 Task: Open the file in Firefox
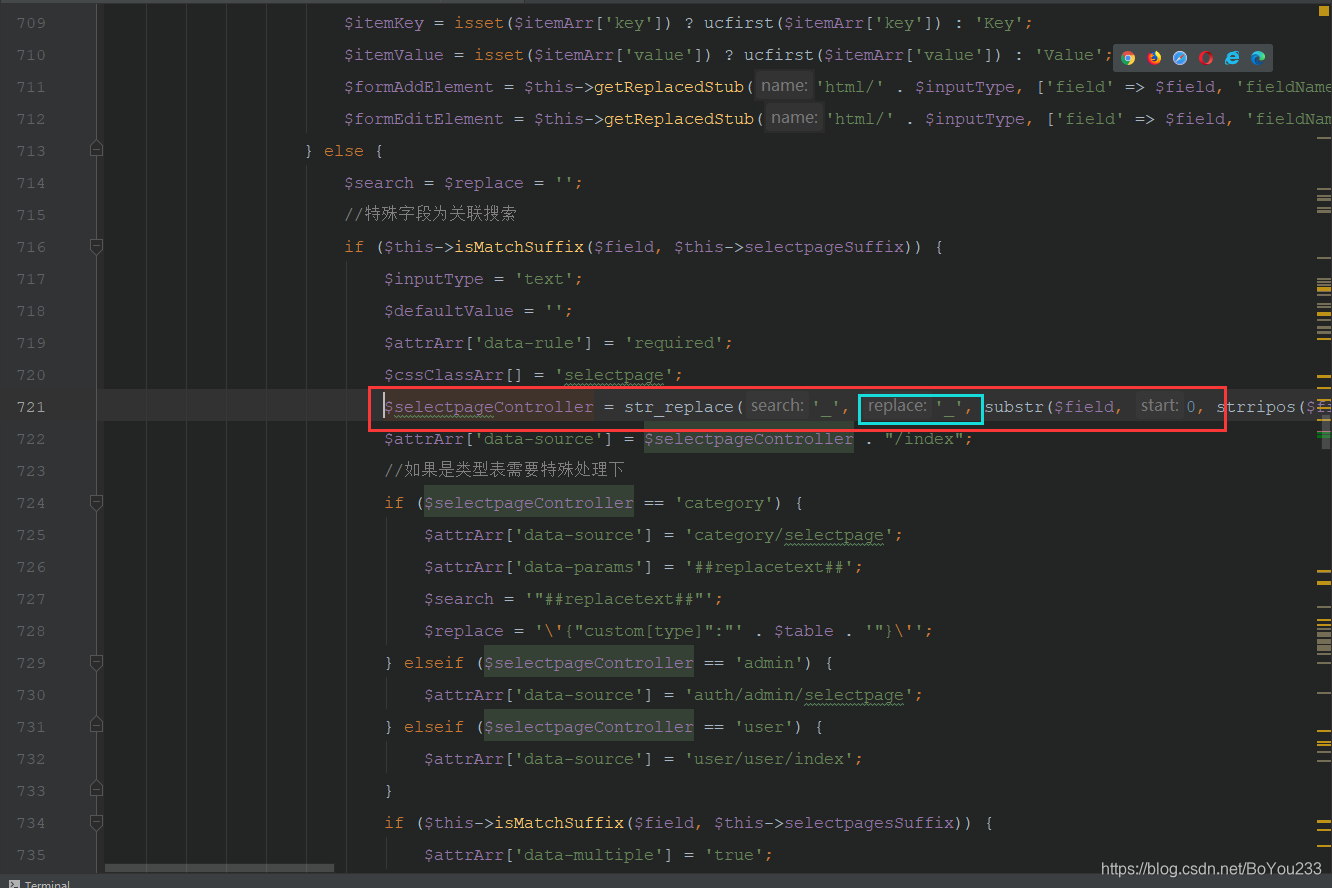click(x=1154, y=58)
